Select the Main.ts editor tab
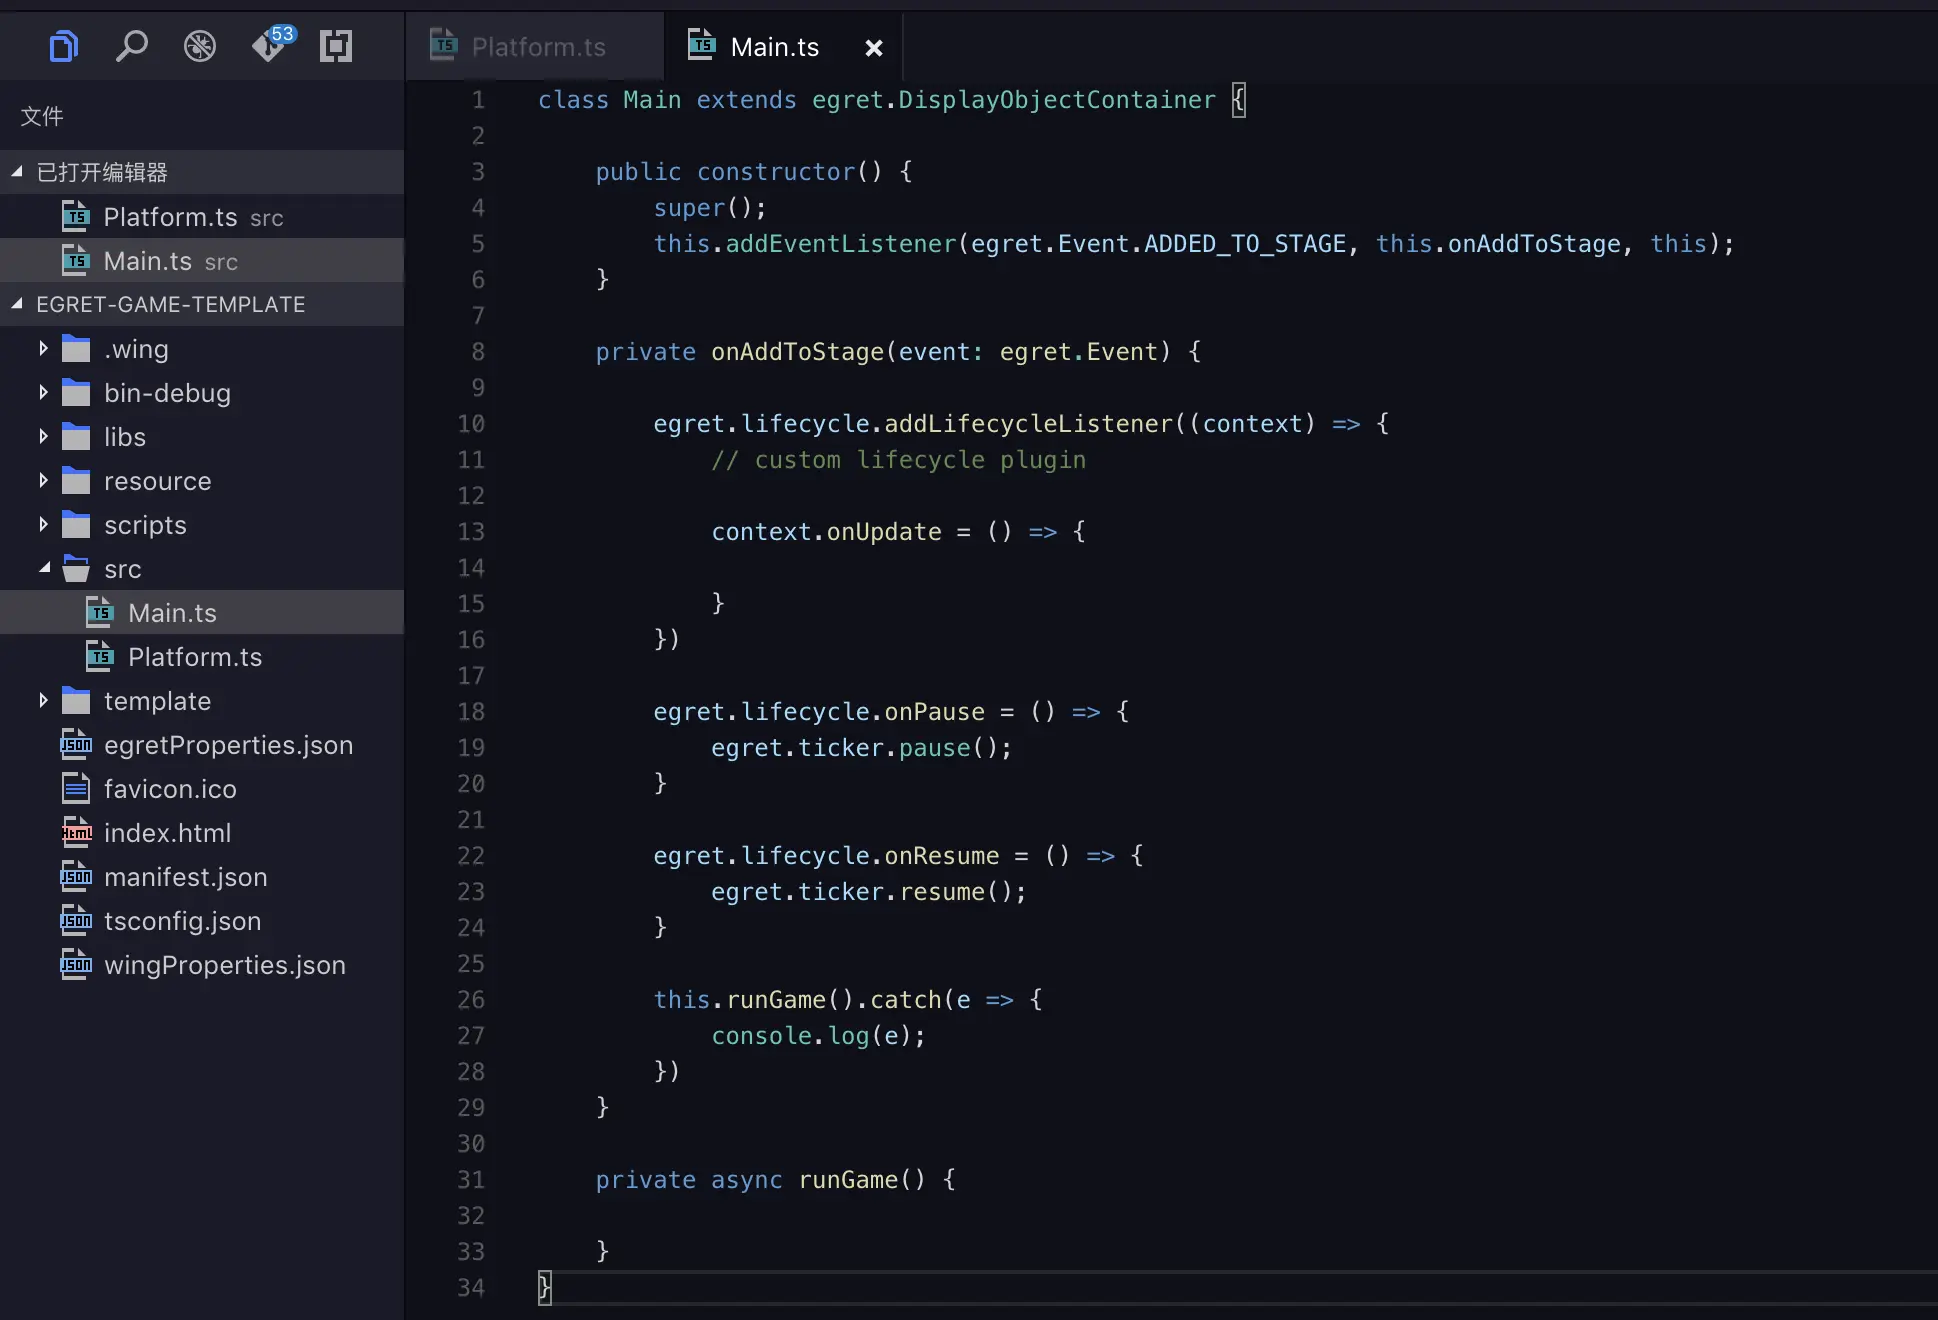Viewport: 1938px width, 1320px height. click(x=773, y=47)
